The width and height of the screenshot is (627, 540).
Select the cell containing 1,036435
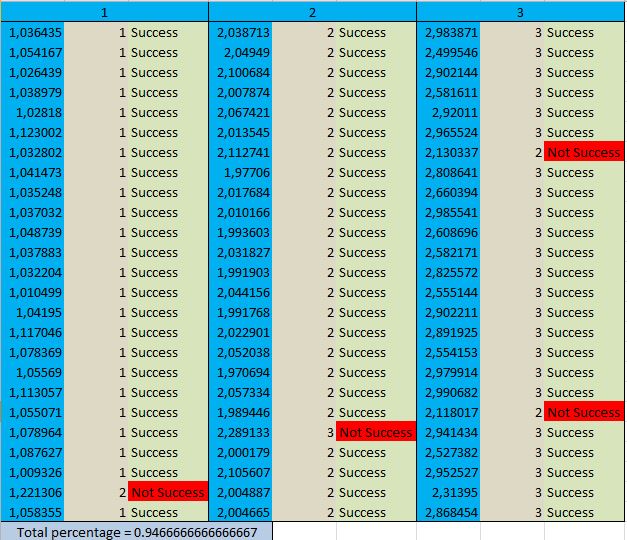coord(35,32)
